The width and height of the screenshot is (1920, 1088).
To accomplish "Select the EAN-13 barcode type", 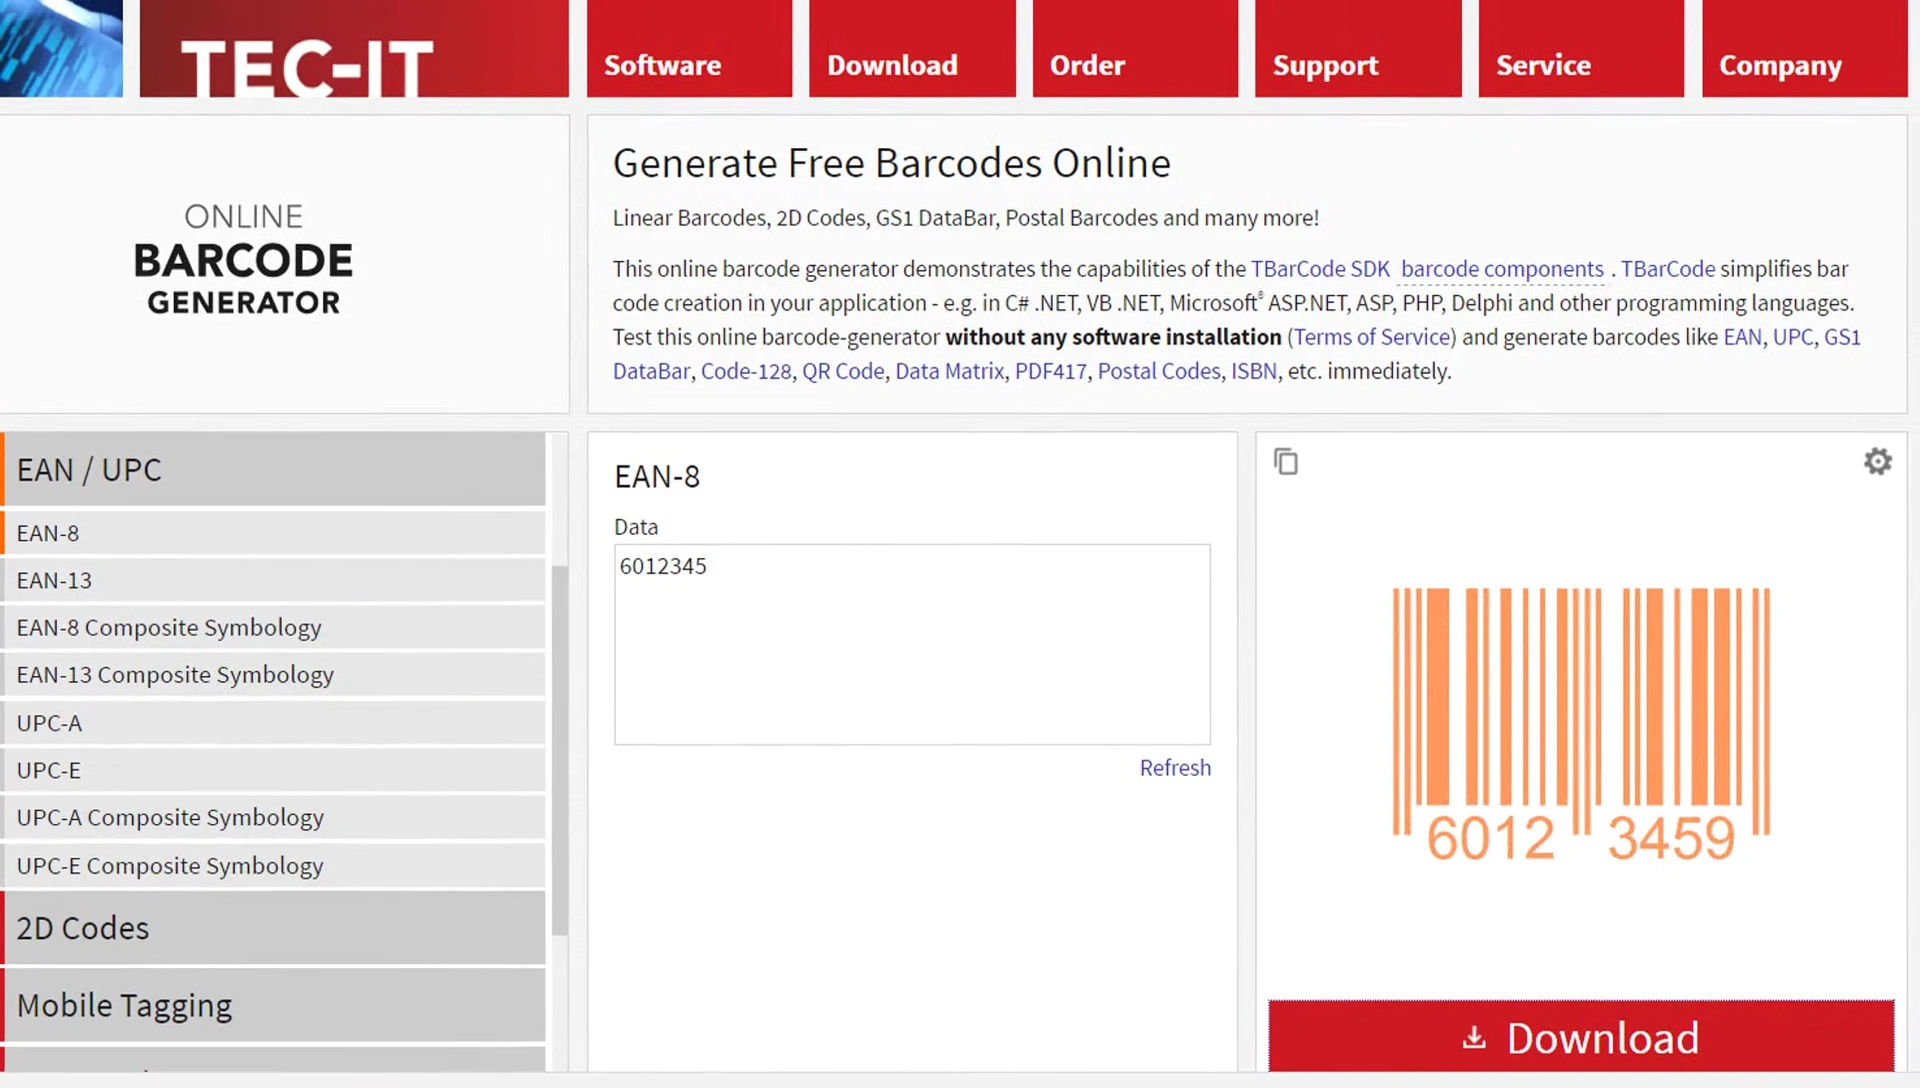I will click(54, 580).
